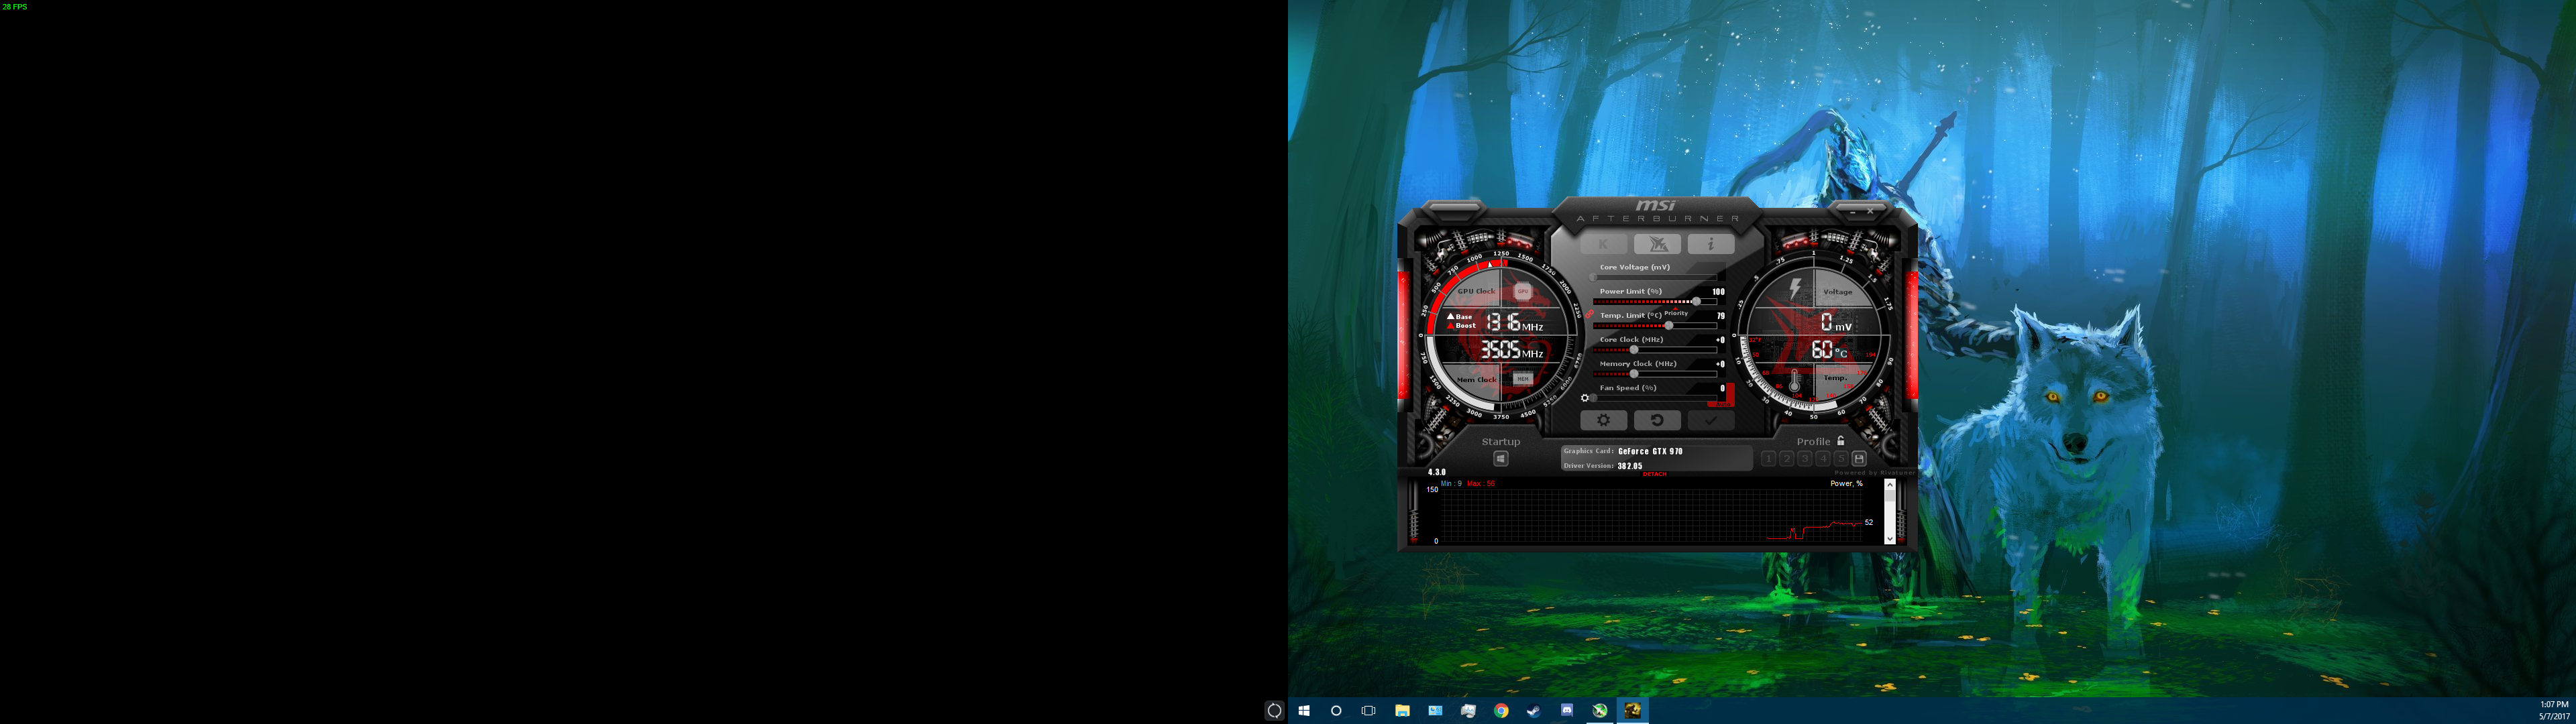Open Task View from the taskbar
Viewport: 2576px width, 724px height.
pos(1369,711)
